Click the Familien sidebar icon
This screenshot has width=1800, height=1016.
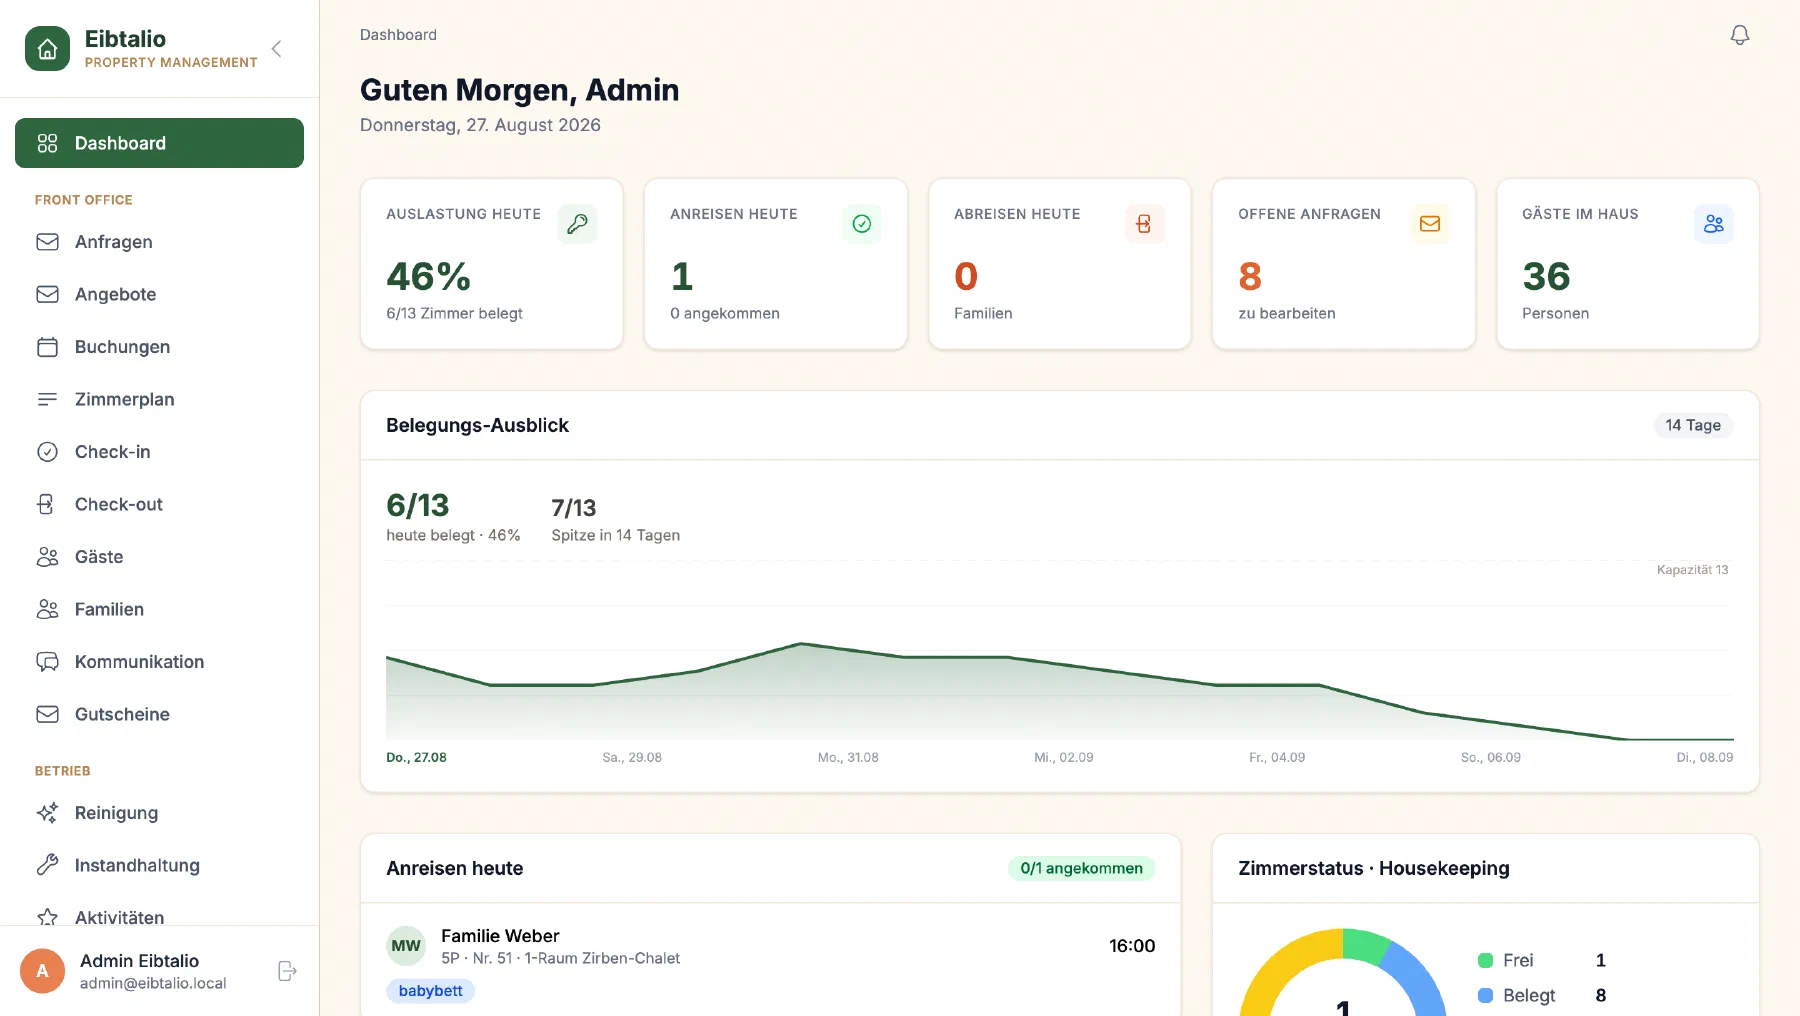47,609
